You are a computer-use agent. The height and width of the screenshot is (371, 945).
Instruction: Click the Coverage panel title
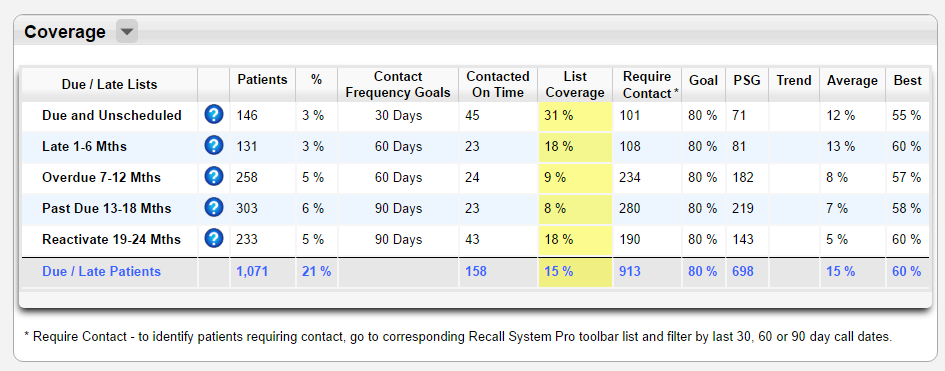tap(65, 31)
